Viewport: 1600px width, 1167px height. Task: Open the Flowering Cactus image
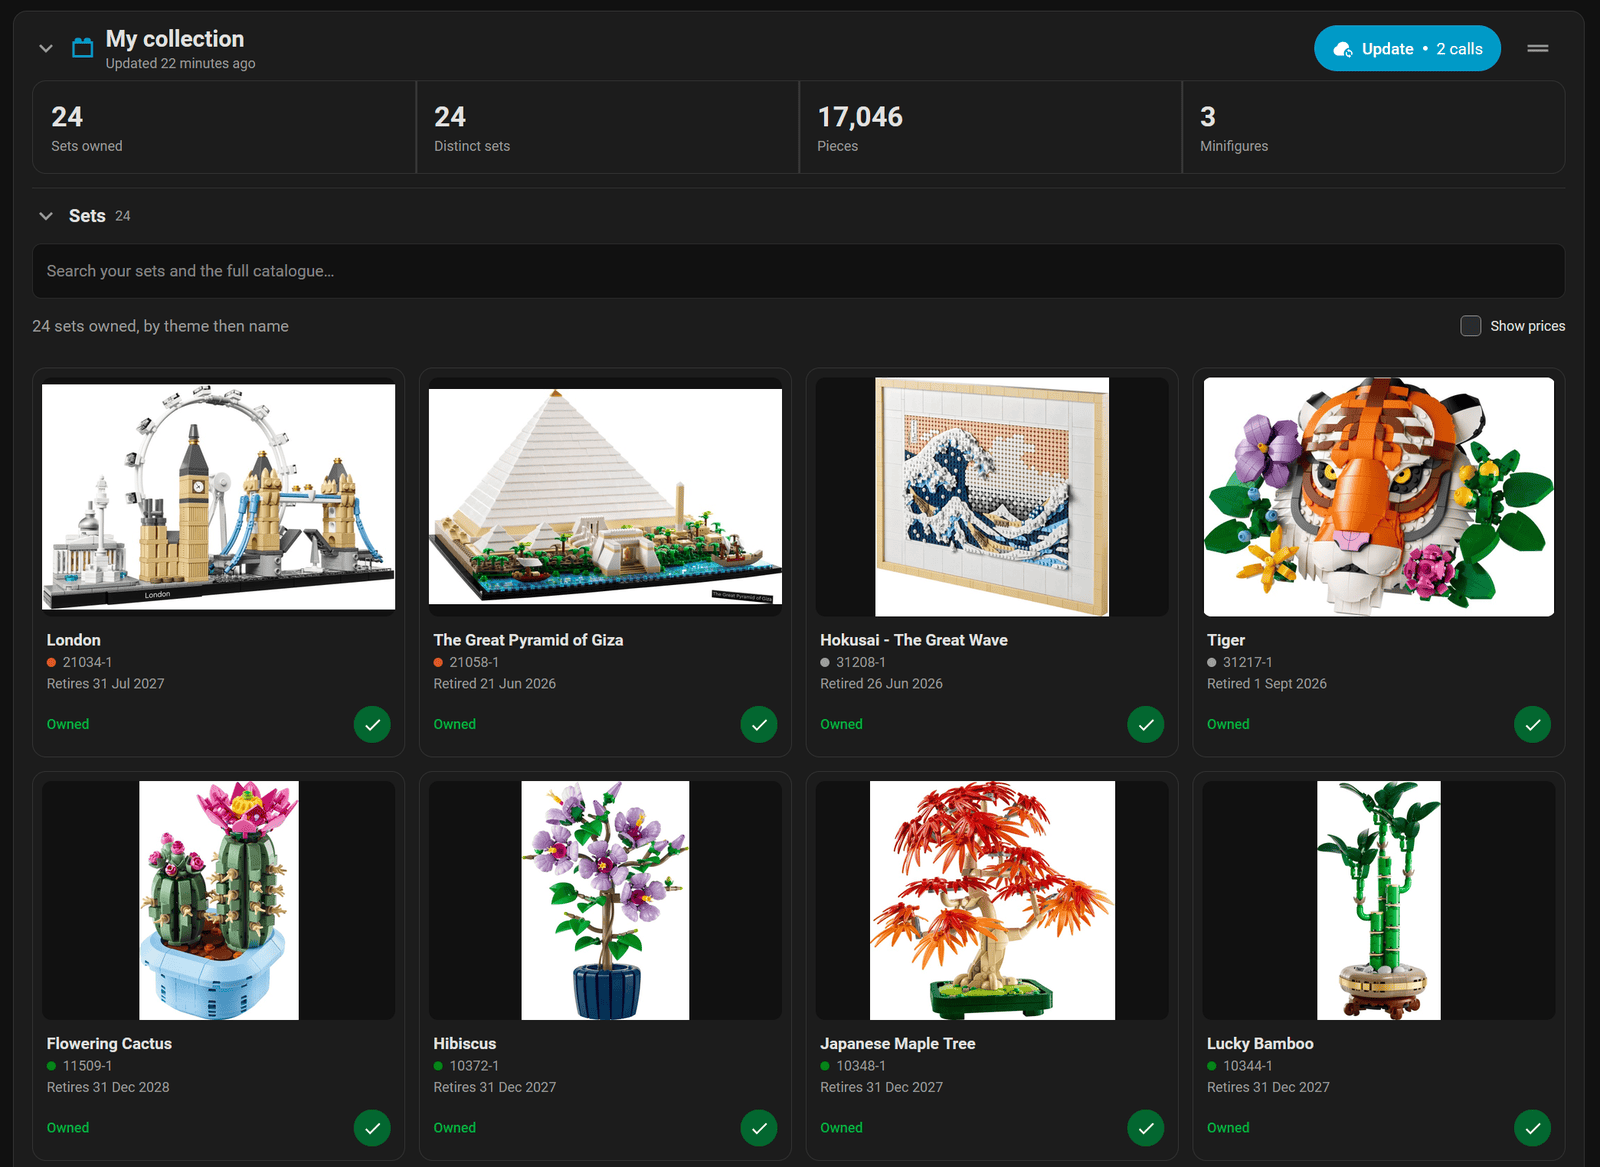[x=218, y=900]
